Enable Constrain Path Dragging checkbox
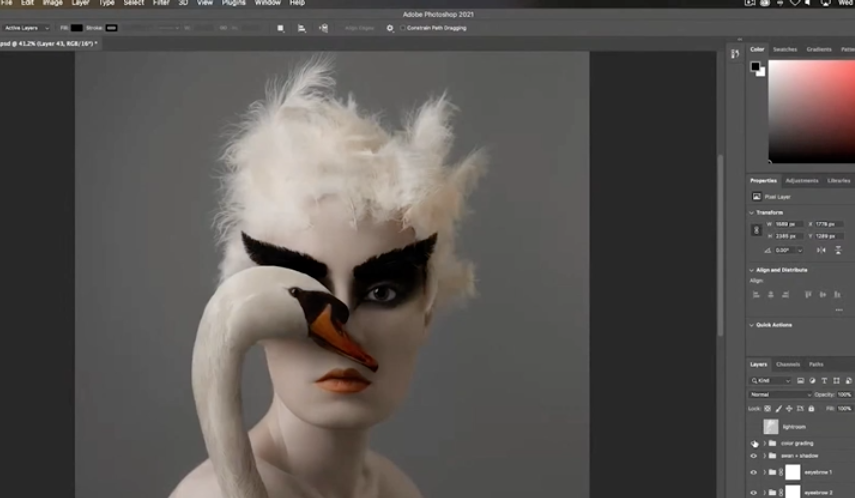This screenshot has width=855, height=498. [x=402, y=28]
